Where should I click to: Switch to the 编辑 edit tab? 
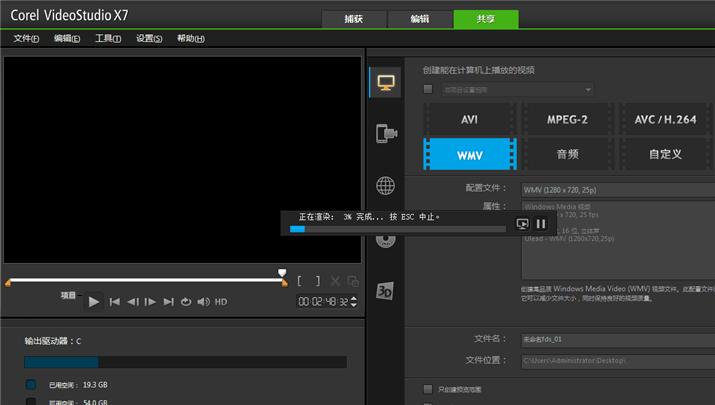[x=420, y=19]
